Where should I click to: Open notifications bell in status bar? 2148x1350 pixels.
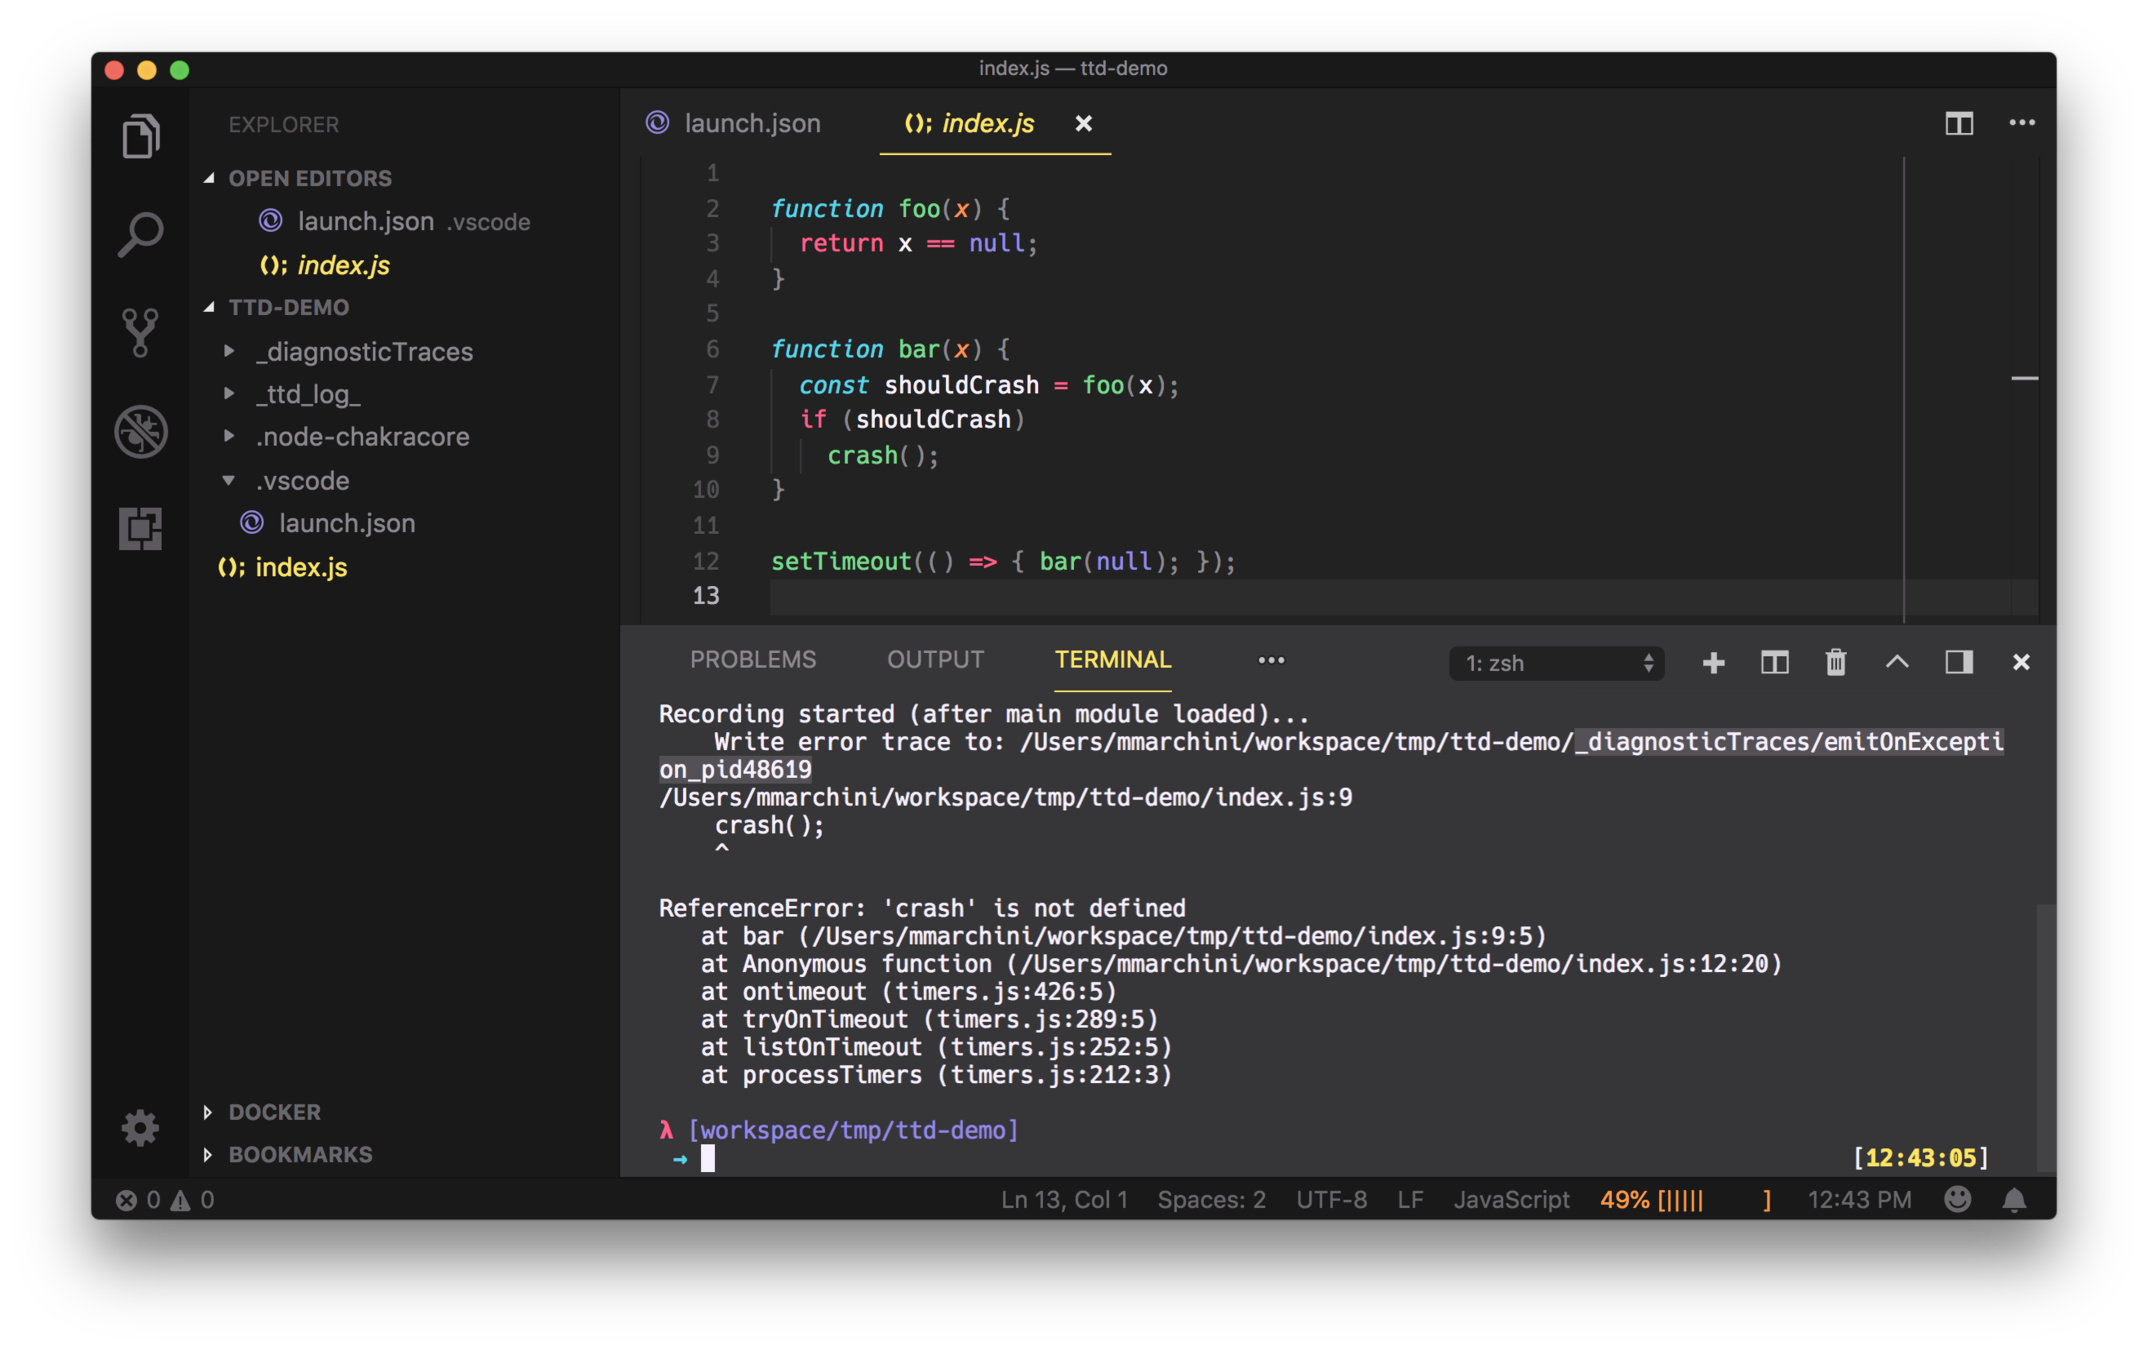(x=2014, y=1199)
